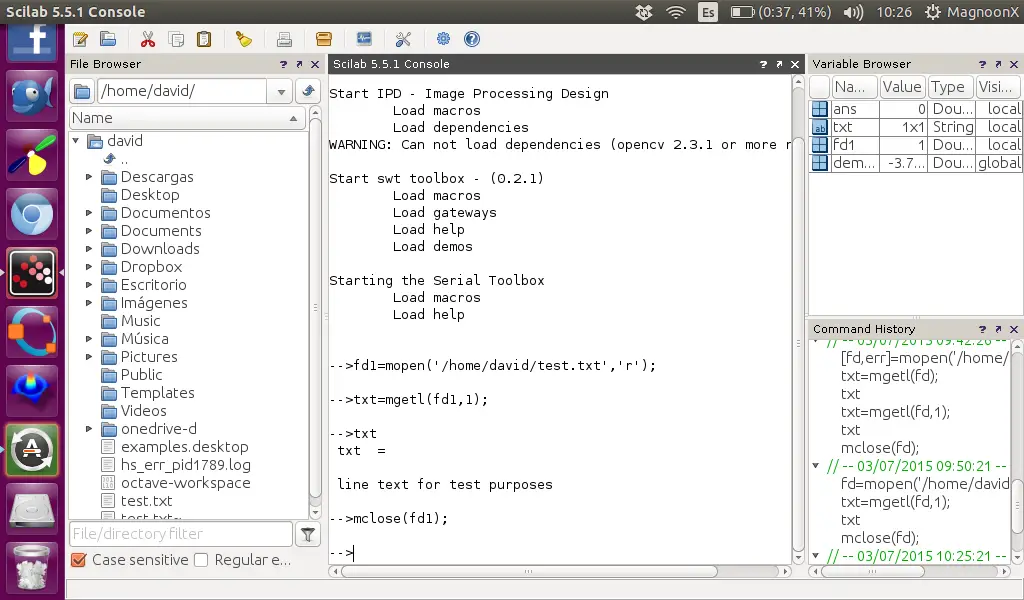Click the Value column header
1024x600 pixels.
[x=902, y=87]
